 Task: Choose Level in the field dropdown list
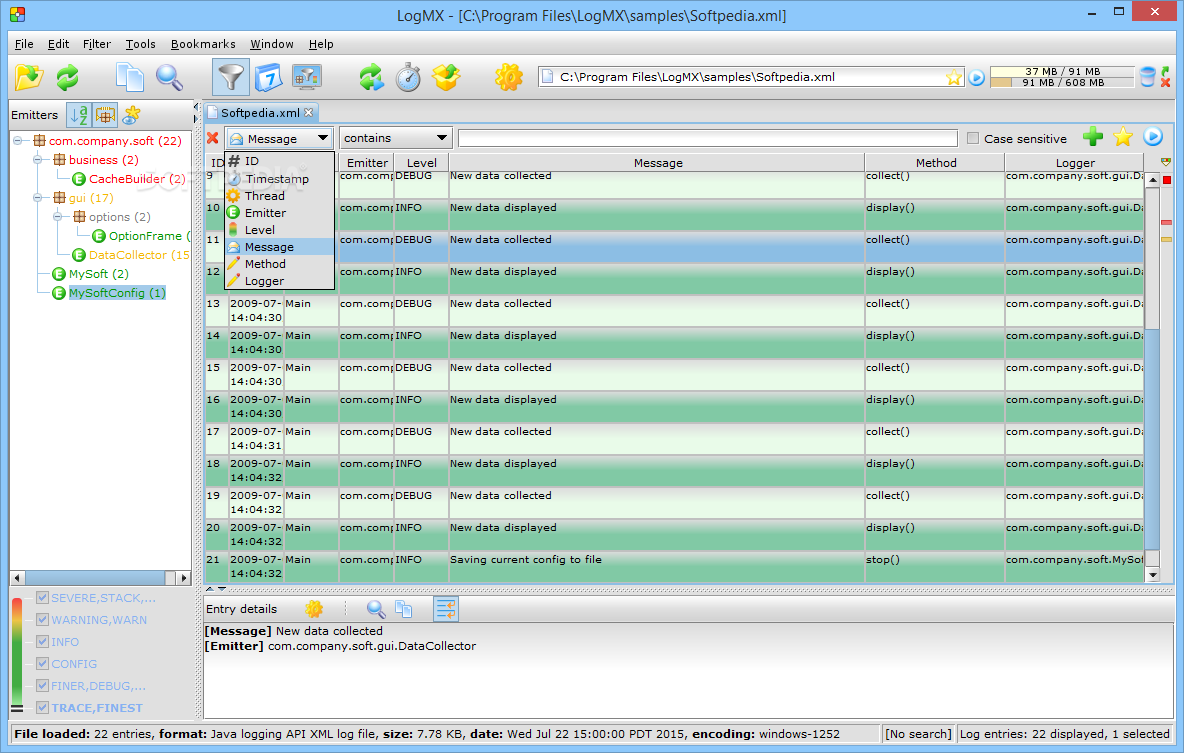279,230
